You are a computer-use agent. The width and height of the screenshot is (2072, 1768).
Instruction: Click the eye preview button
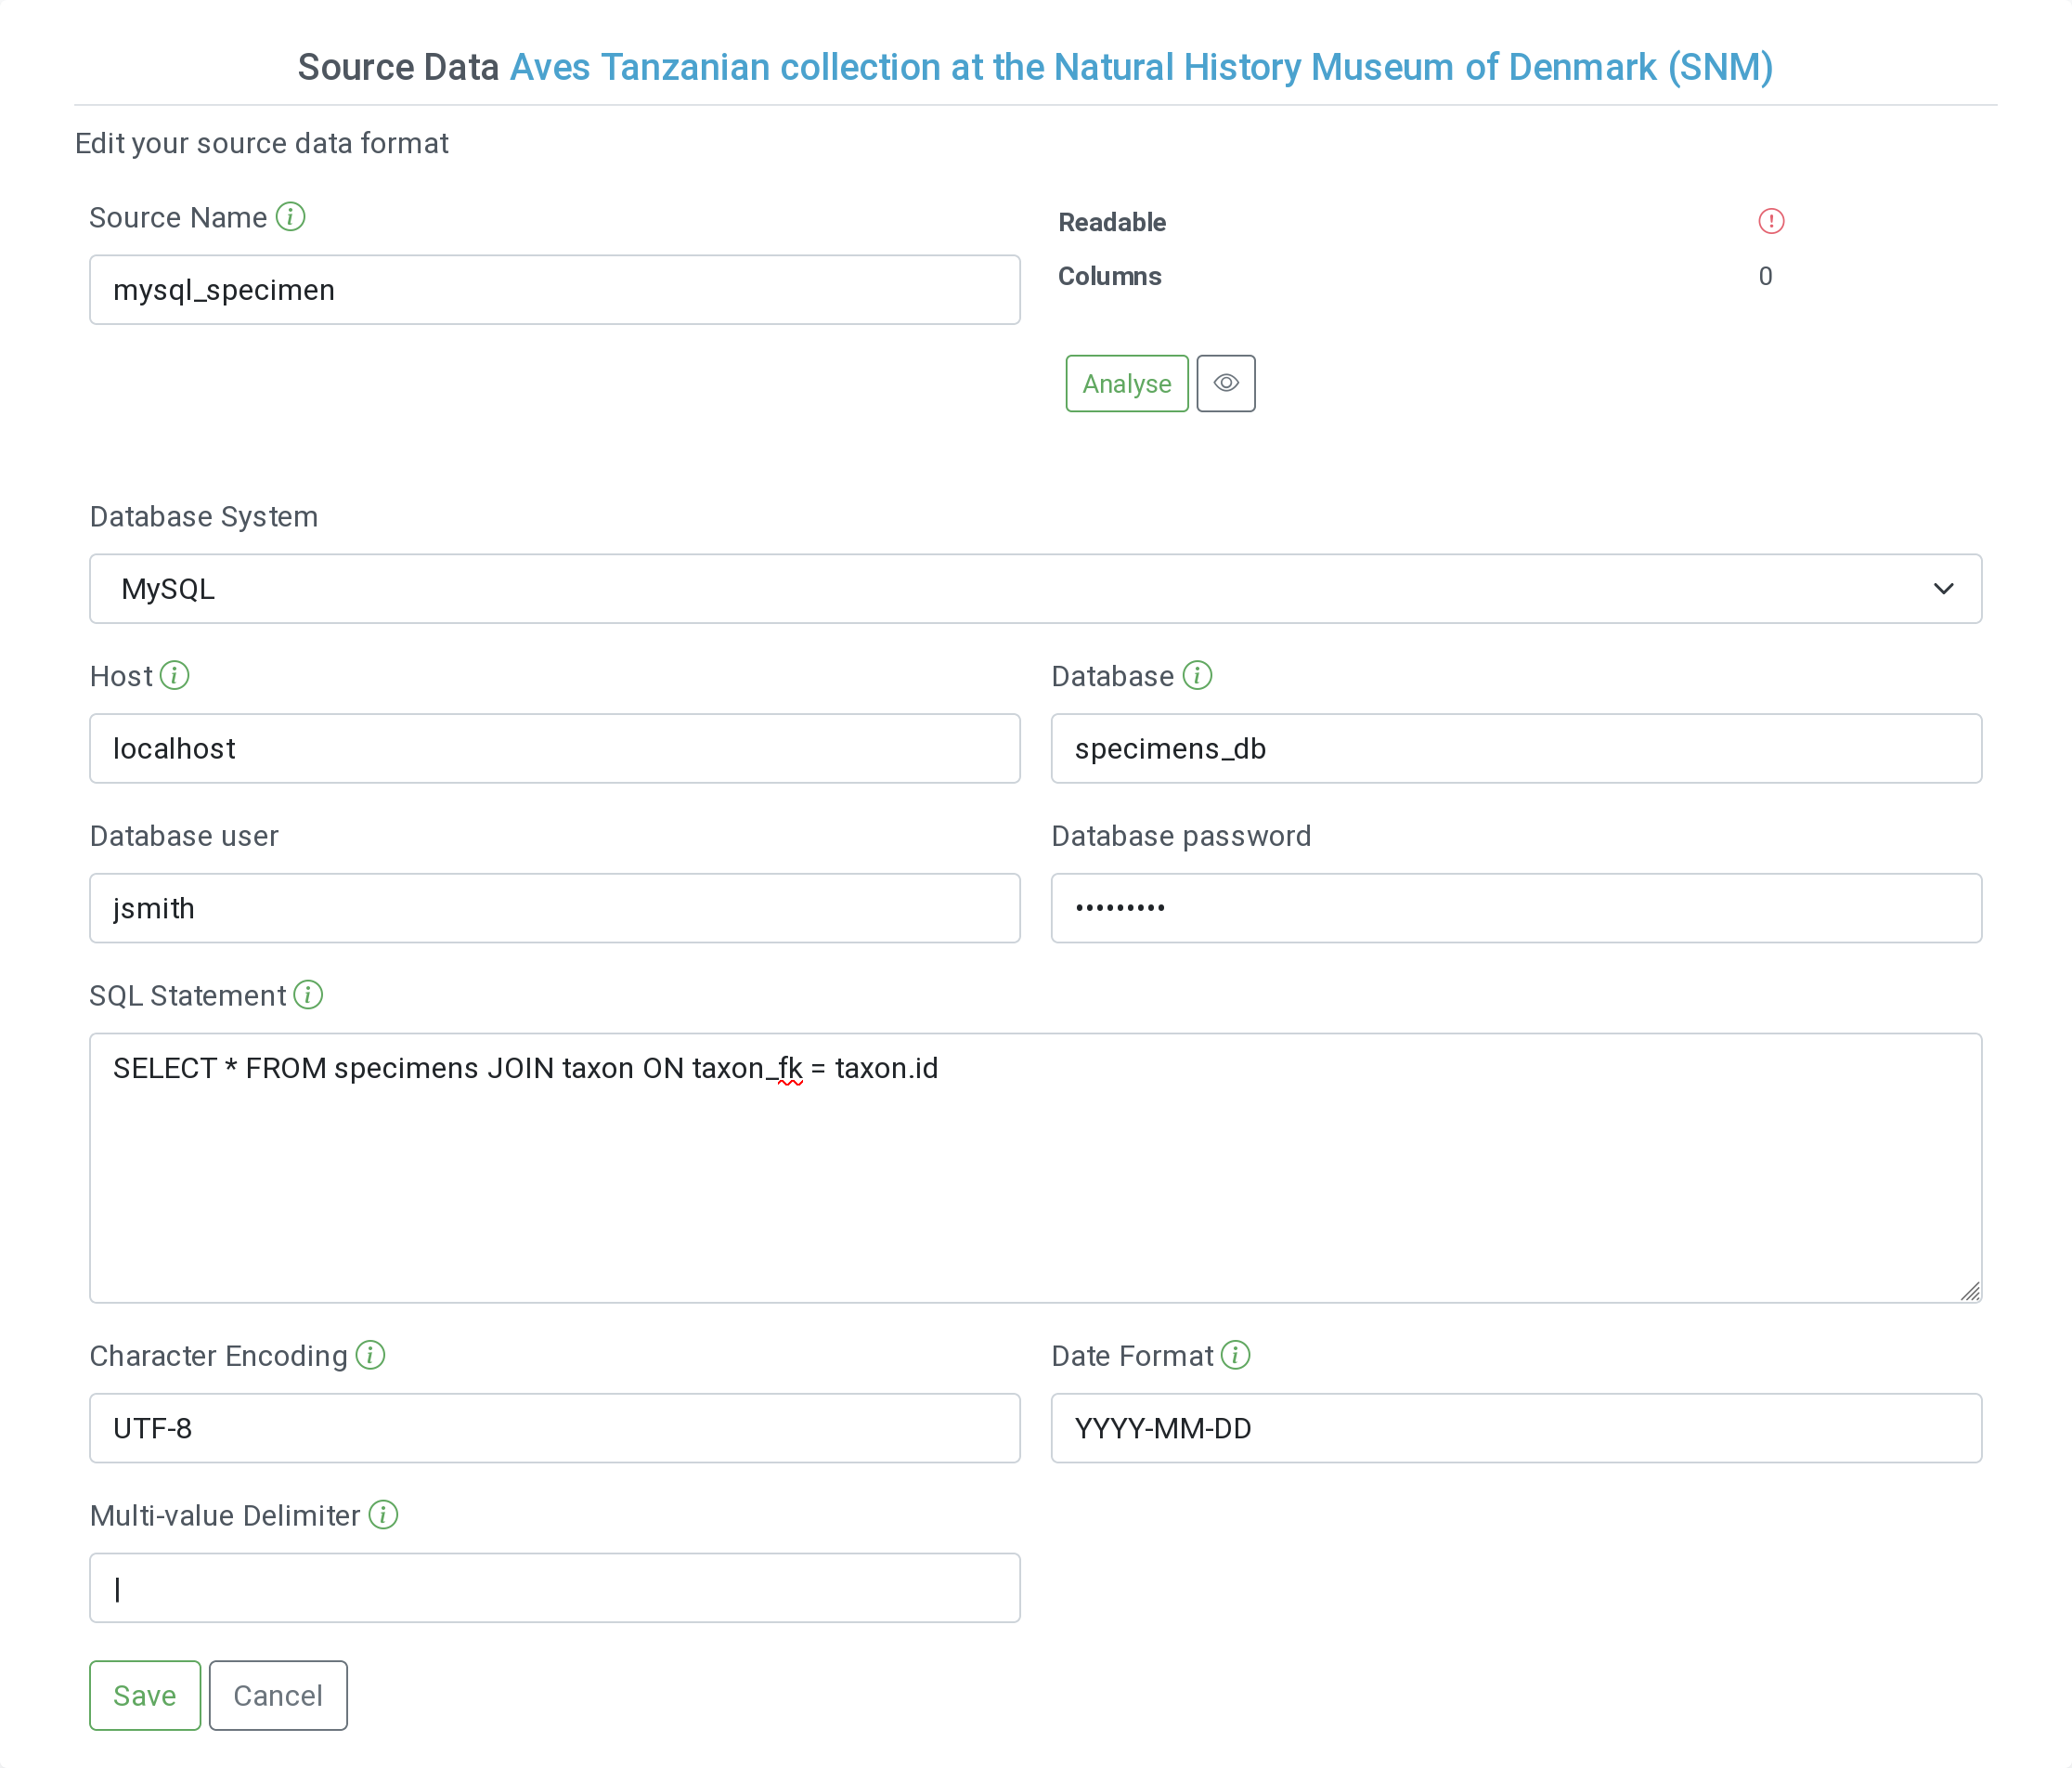point(1226,383)
